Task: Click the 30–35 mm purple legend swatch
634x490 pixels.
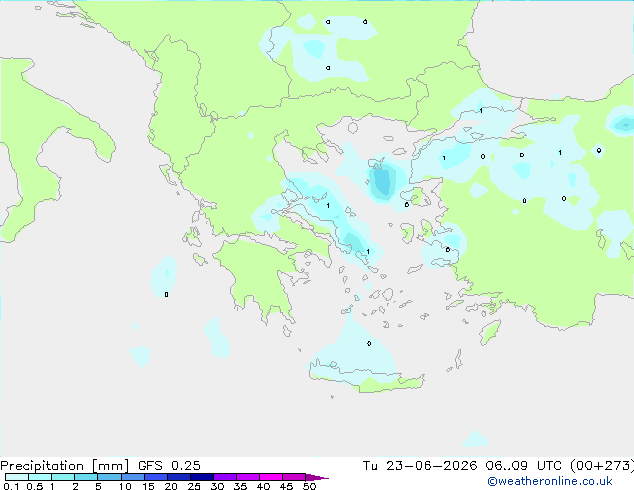Action: [x=224, y=477]
